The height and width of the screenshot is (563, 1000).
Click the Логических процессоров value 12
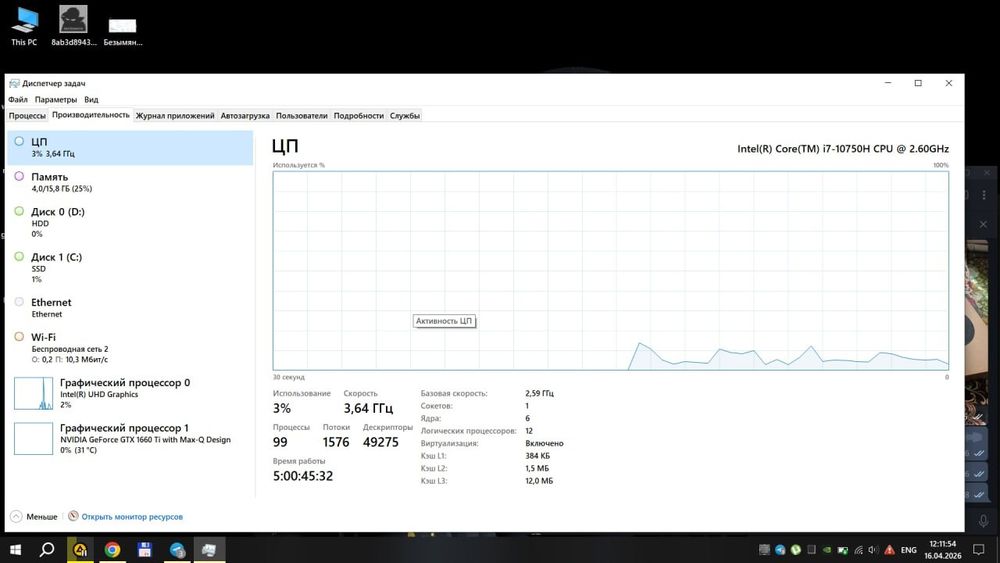pyautogui.click(x=529, y=431)
